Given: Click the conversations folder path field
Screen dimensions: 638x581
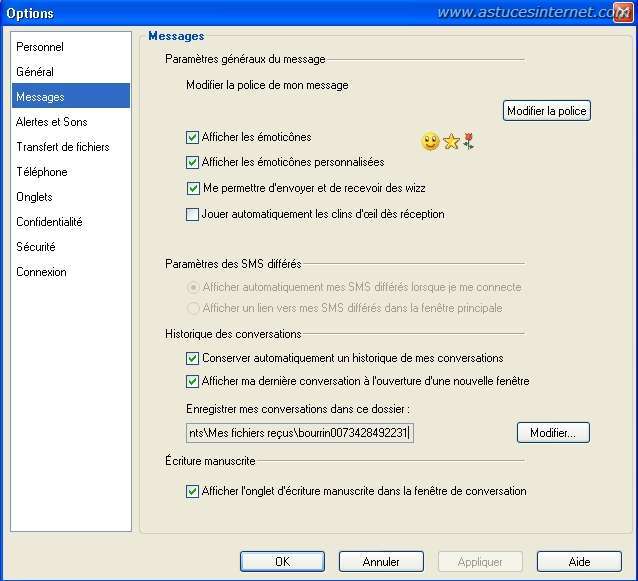Looking at the screenshot, I should click(x=300, y=432).
